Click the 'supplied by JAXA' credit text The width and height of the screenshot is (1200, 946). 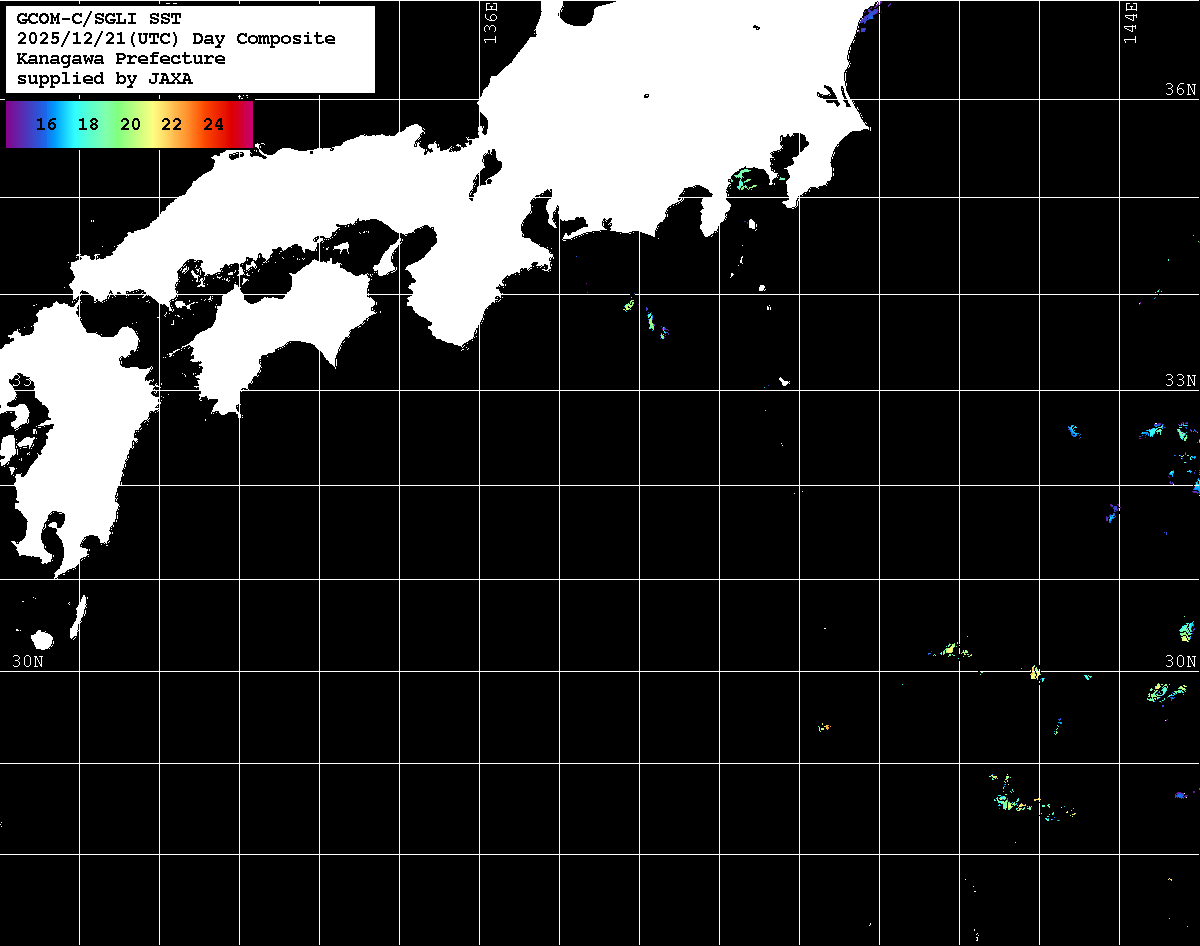pyautogui.click(x=104, y=79)
